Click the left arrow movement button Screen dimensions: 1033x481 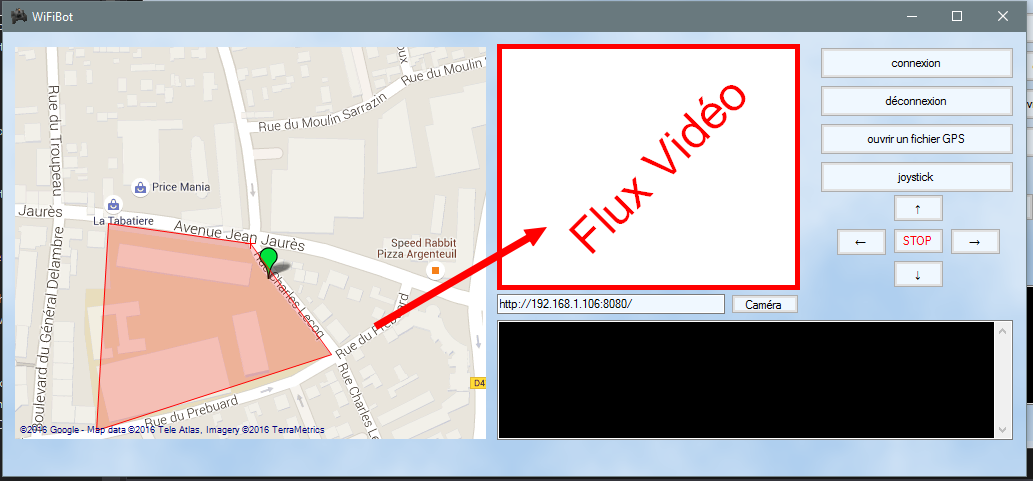tap(860, 242)
